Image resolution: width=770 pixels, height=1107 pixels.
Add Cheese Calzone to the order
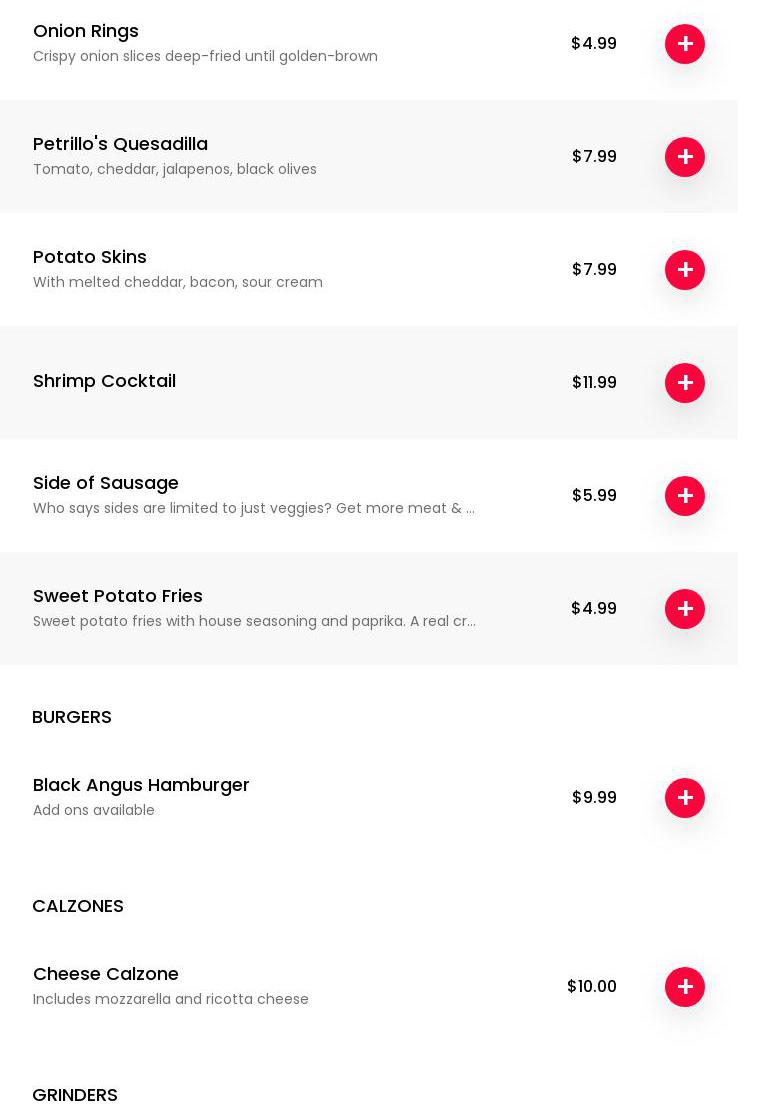click(685, 987)
